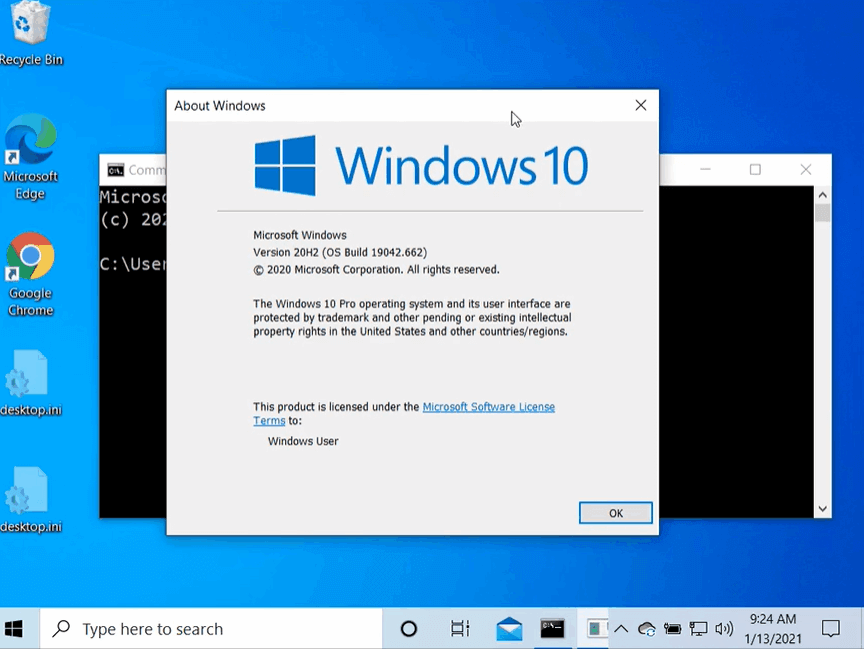The width and height of the screenshot is (864, 649).
Task: Click the Command Prompt scrollbar down arrow
Action: click(x=822, y=509)
